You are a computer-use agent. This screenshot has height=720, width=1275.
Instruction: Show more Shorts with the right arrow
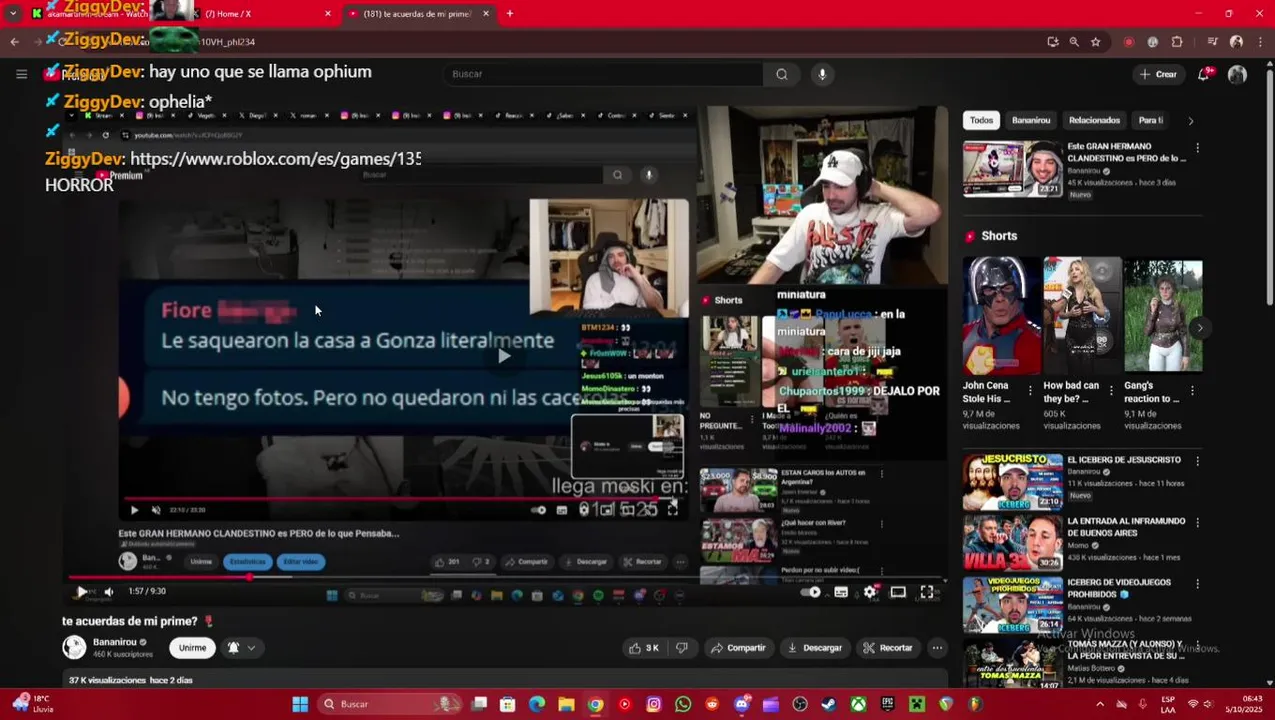click(1199, 328)
